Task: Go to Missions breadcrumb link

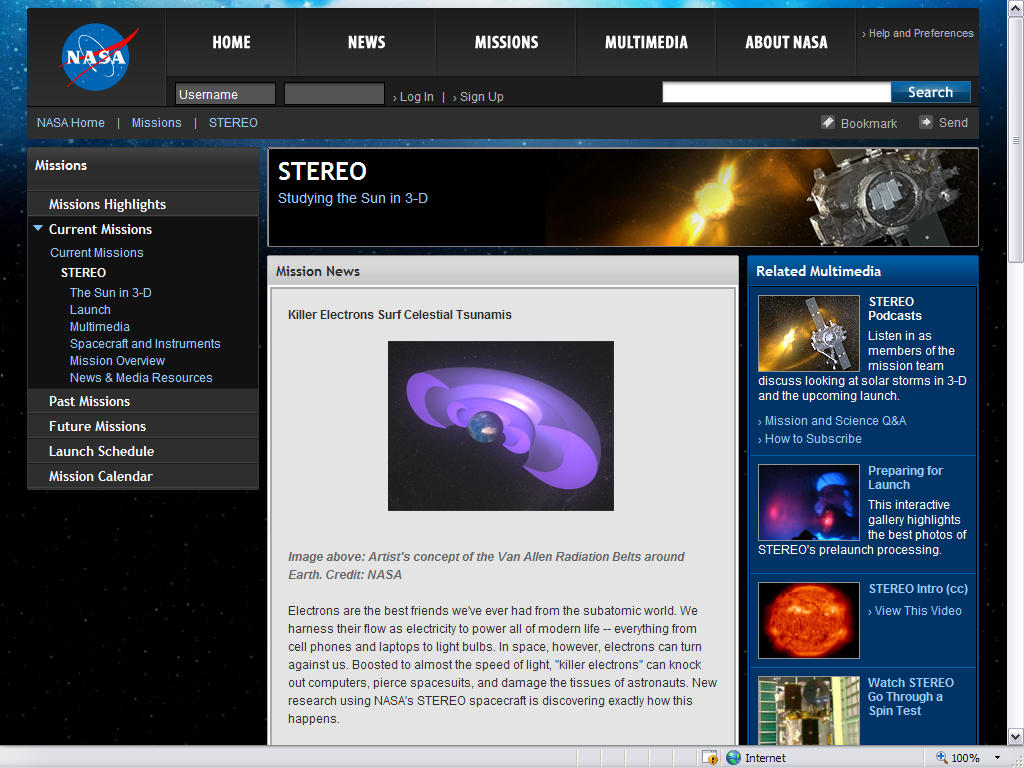Action: click(x=157, y=123)
